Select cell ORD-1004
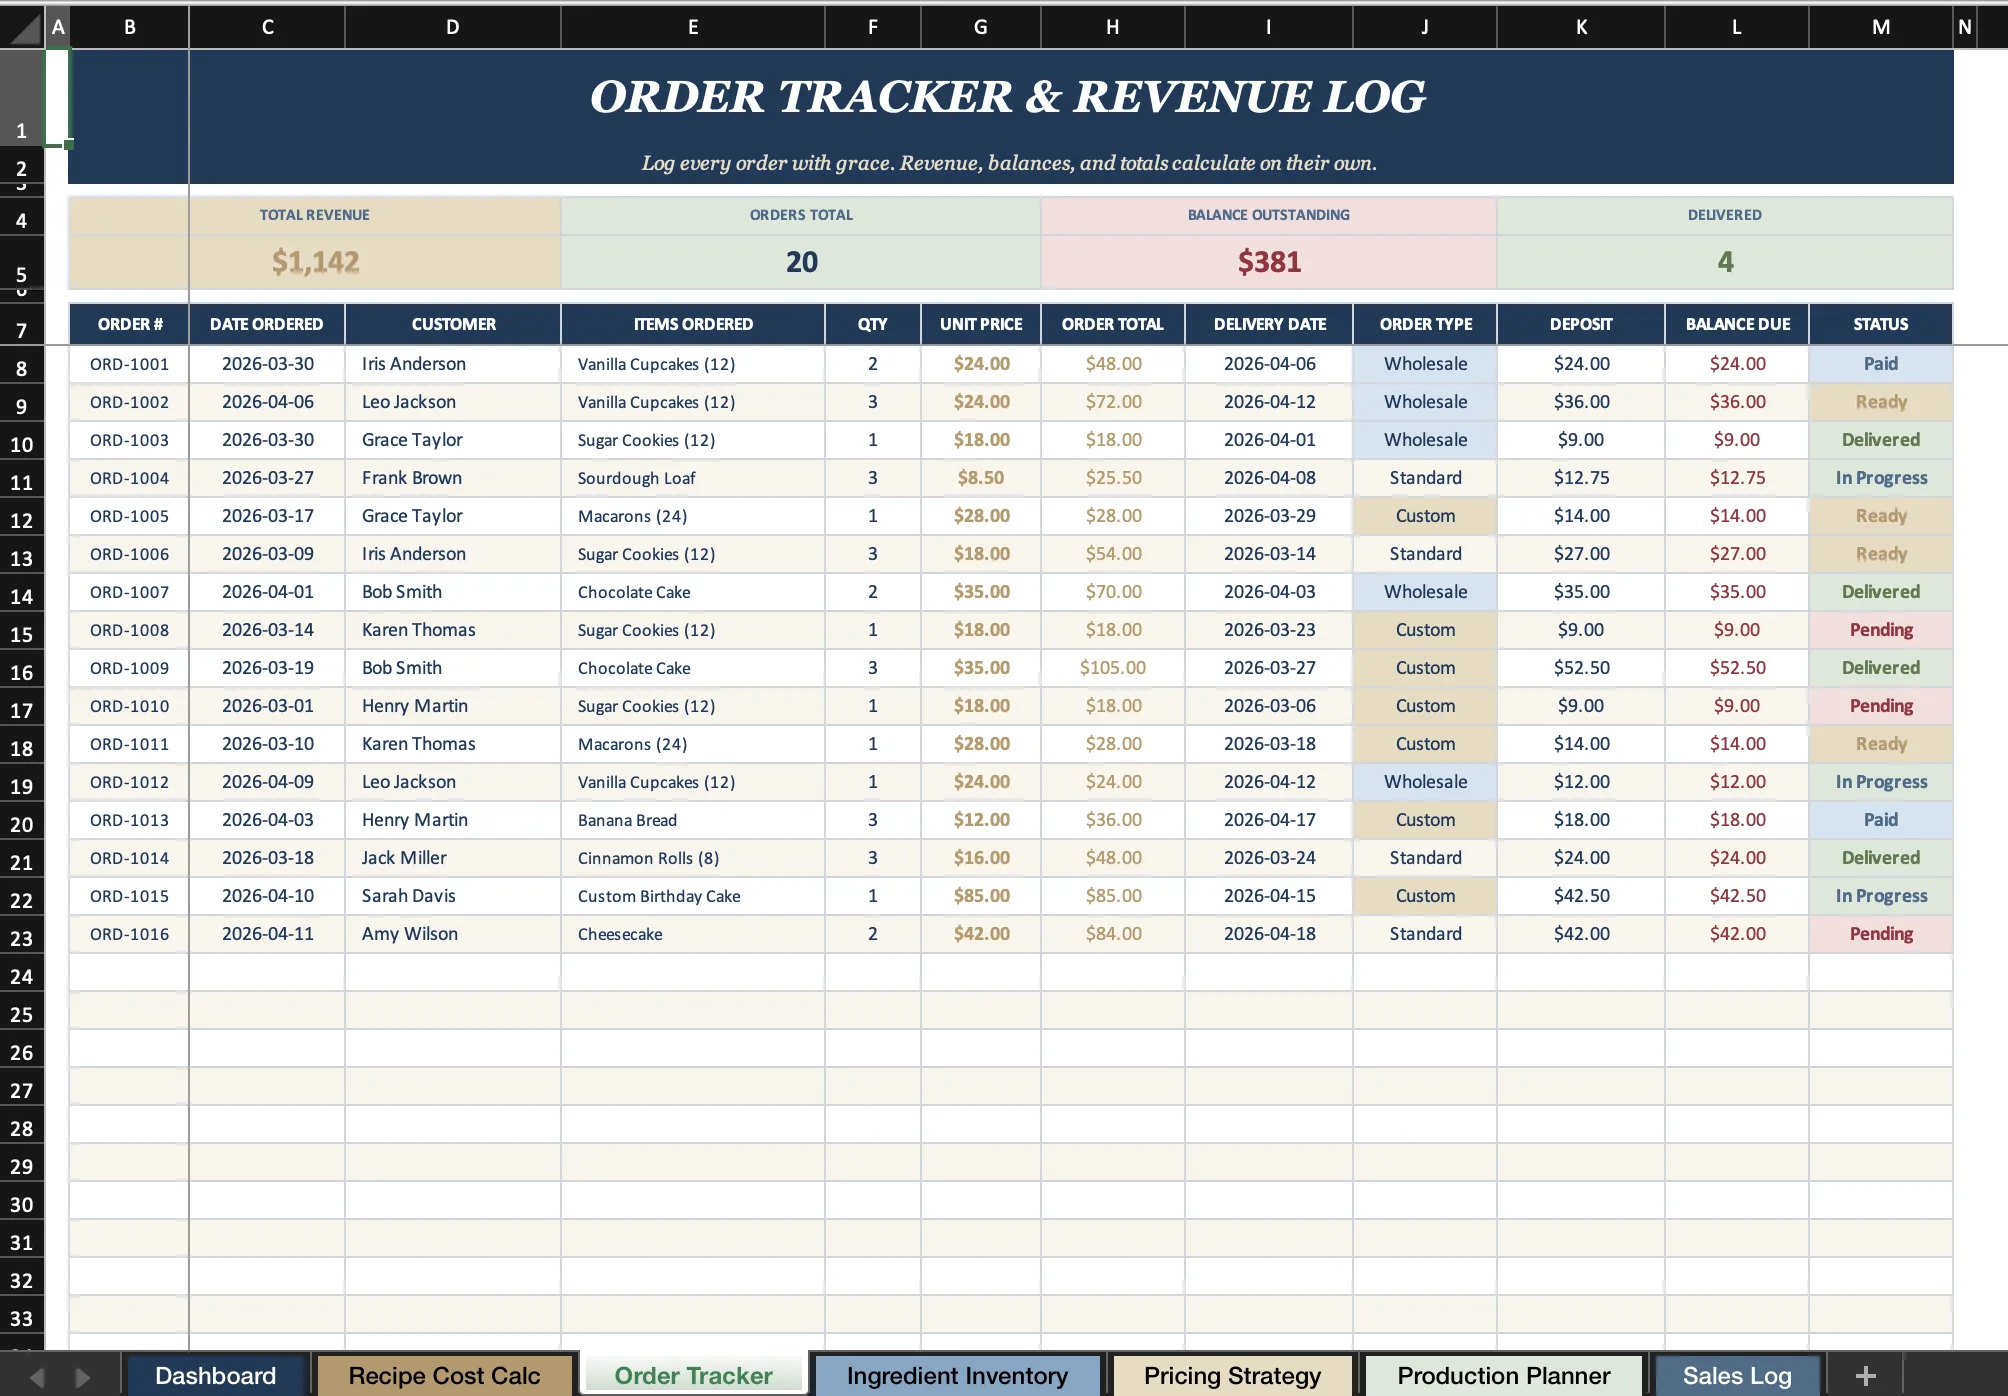 (129, 478)
